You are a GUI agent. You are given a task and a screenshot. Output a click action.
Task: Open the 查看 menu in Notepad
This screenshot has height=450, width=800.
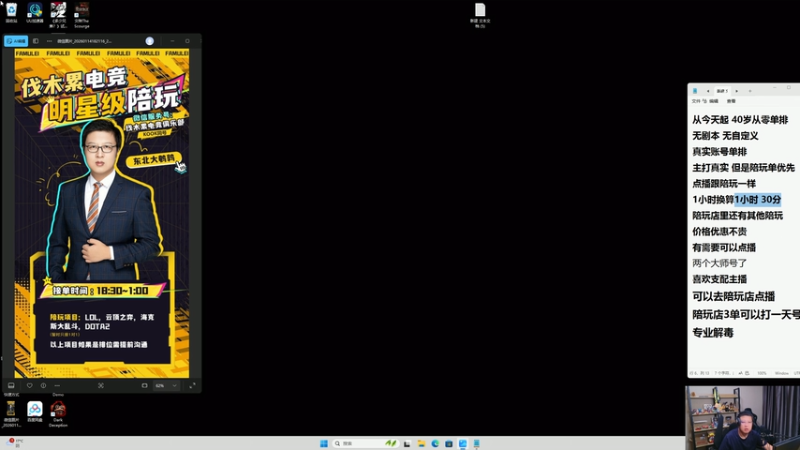731,101
